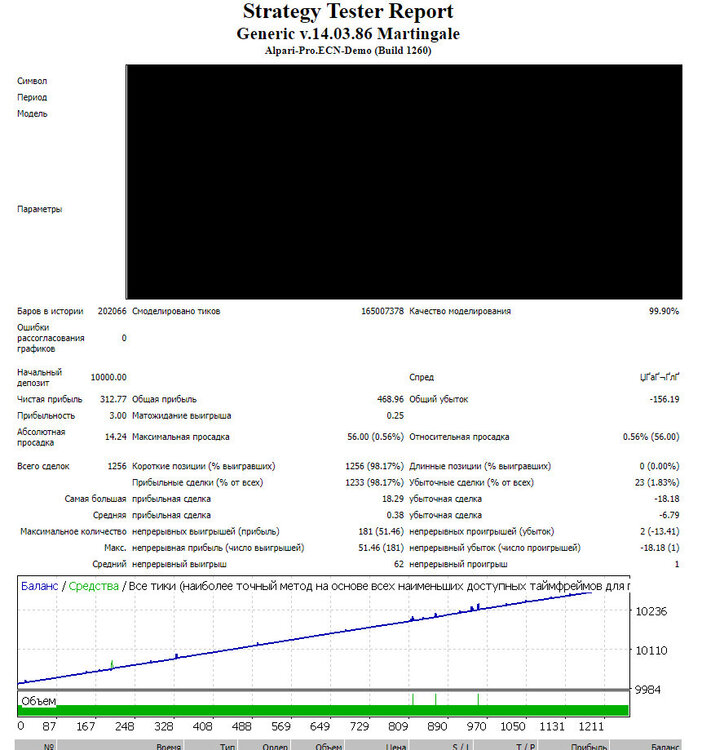Select long positions value '0 (0.00%)'
This screenshot has width=702, height=750.
(659, 466)
